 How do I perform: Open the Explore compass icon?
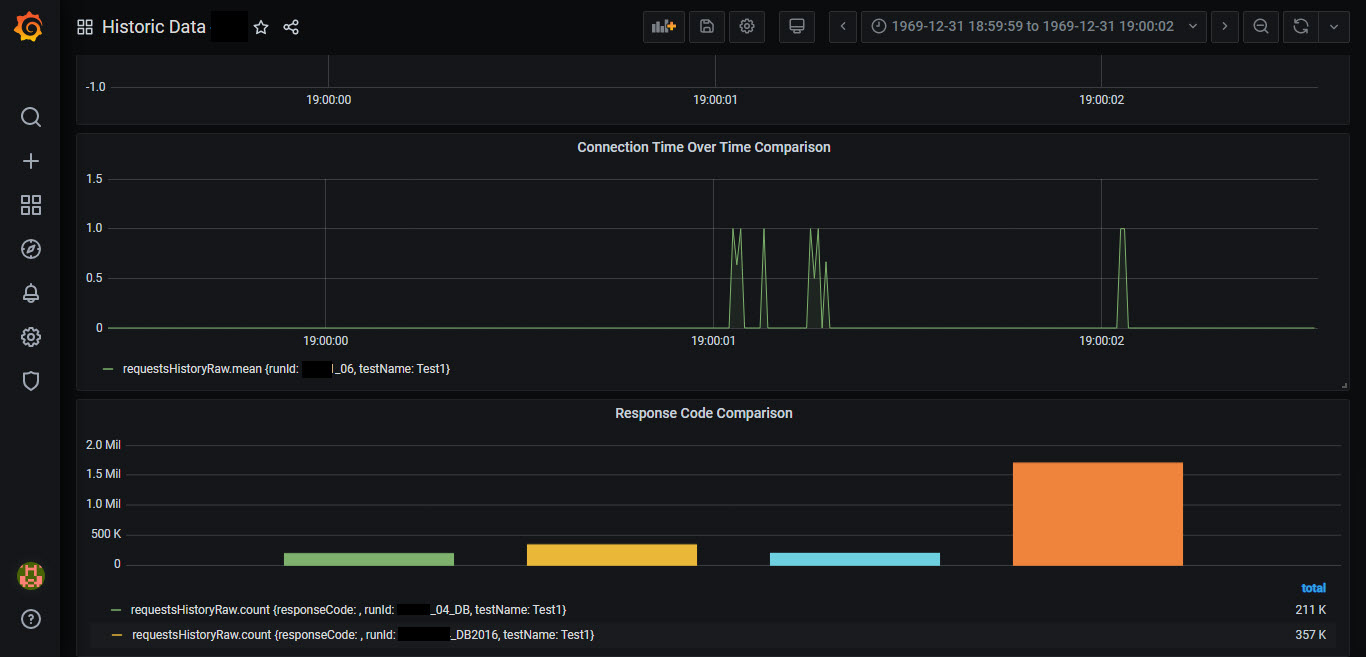(31, 249)
